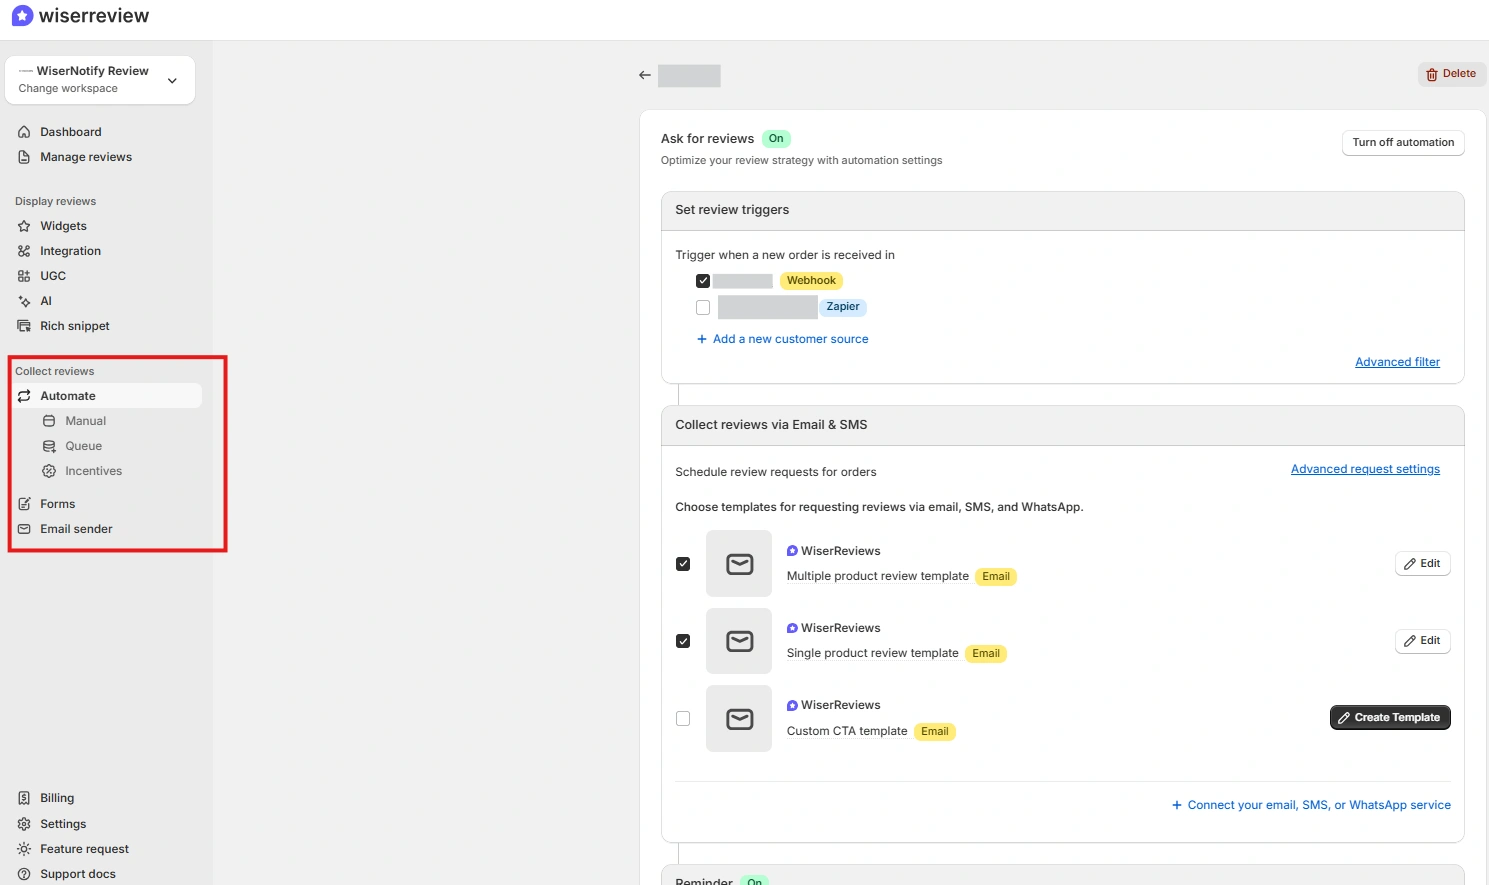
Task: Open the Dashboard from the sidebar
Action: (70, 131)
